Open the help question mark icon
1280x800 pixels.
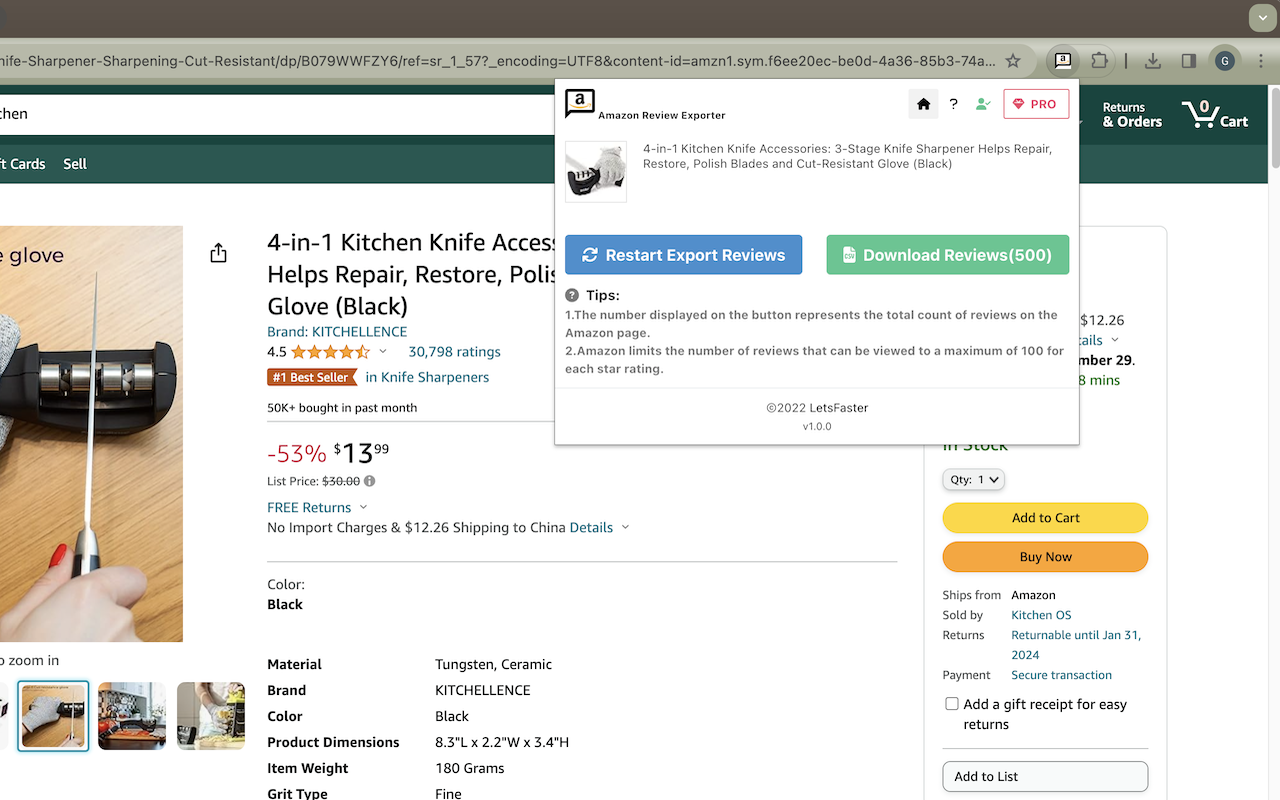(x=953, y=103)
